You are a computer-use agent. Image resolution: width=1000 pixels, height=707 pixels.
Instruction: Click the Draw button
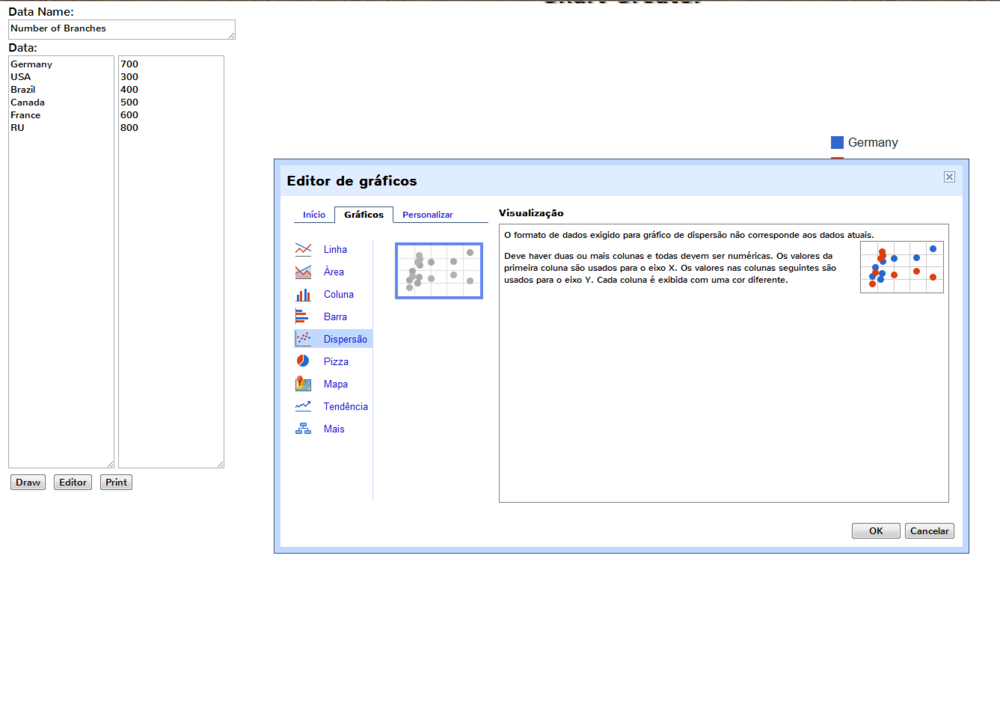pyautogui.click(x=28, y=482)
